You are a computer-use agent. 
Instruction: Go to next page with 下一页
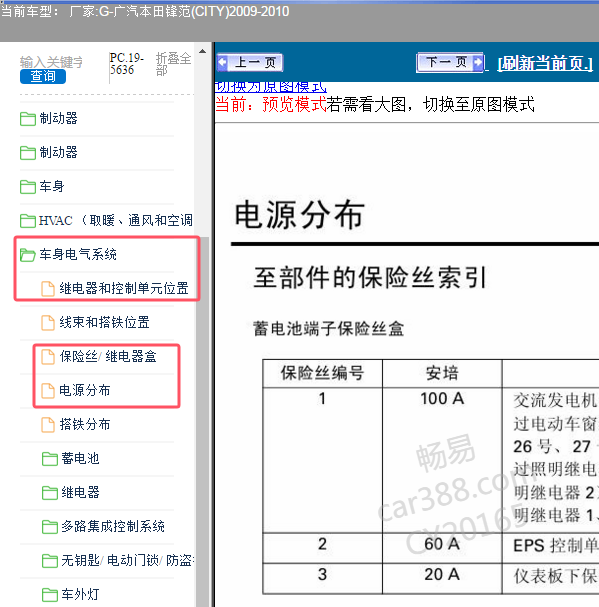[450, 62]
